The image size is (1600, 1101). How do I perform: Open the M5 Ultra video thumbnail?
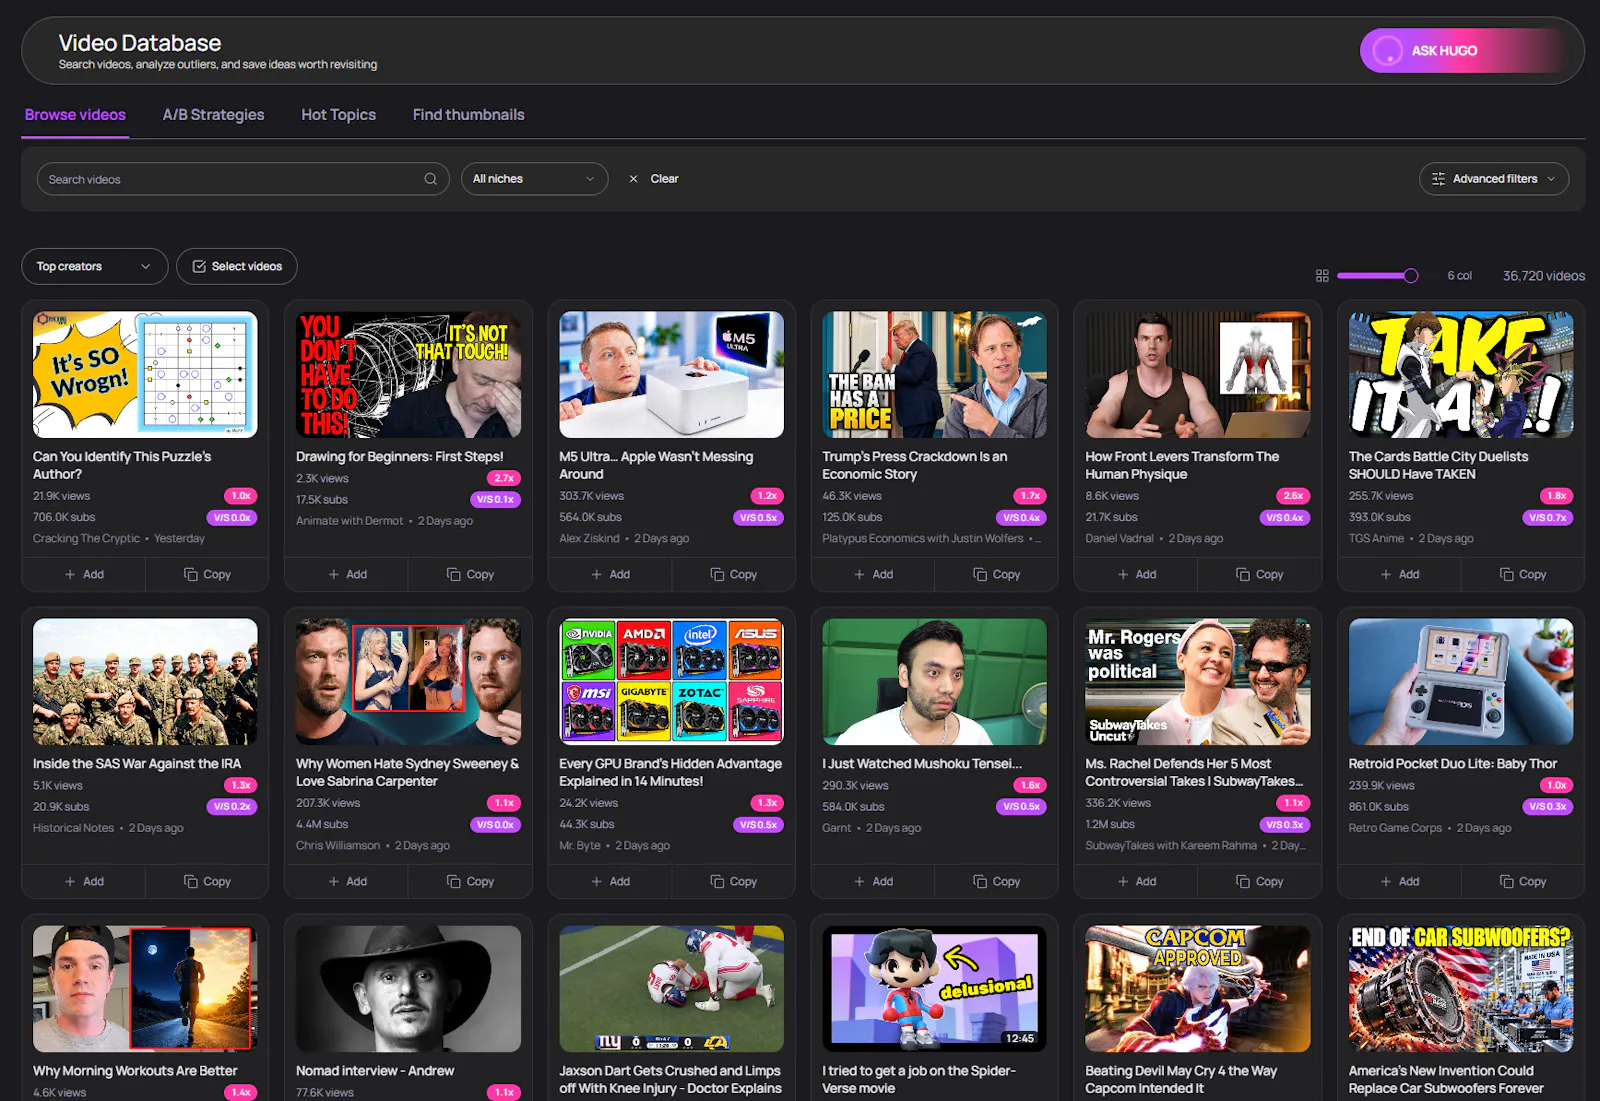pos(671,375)
